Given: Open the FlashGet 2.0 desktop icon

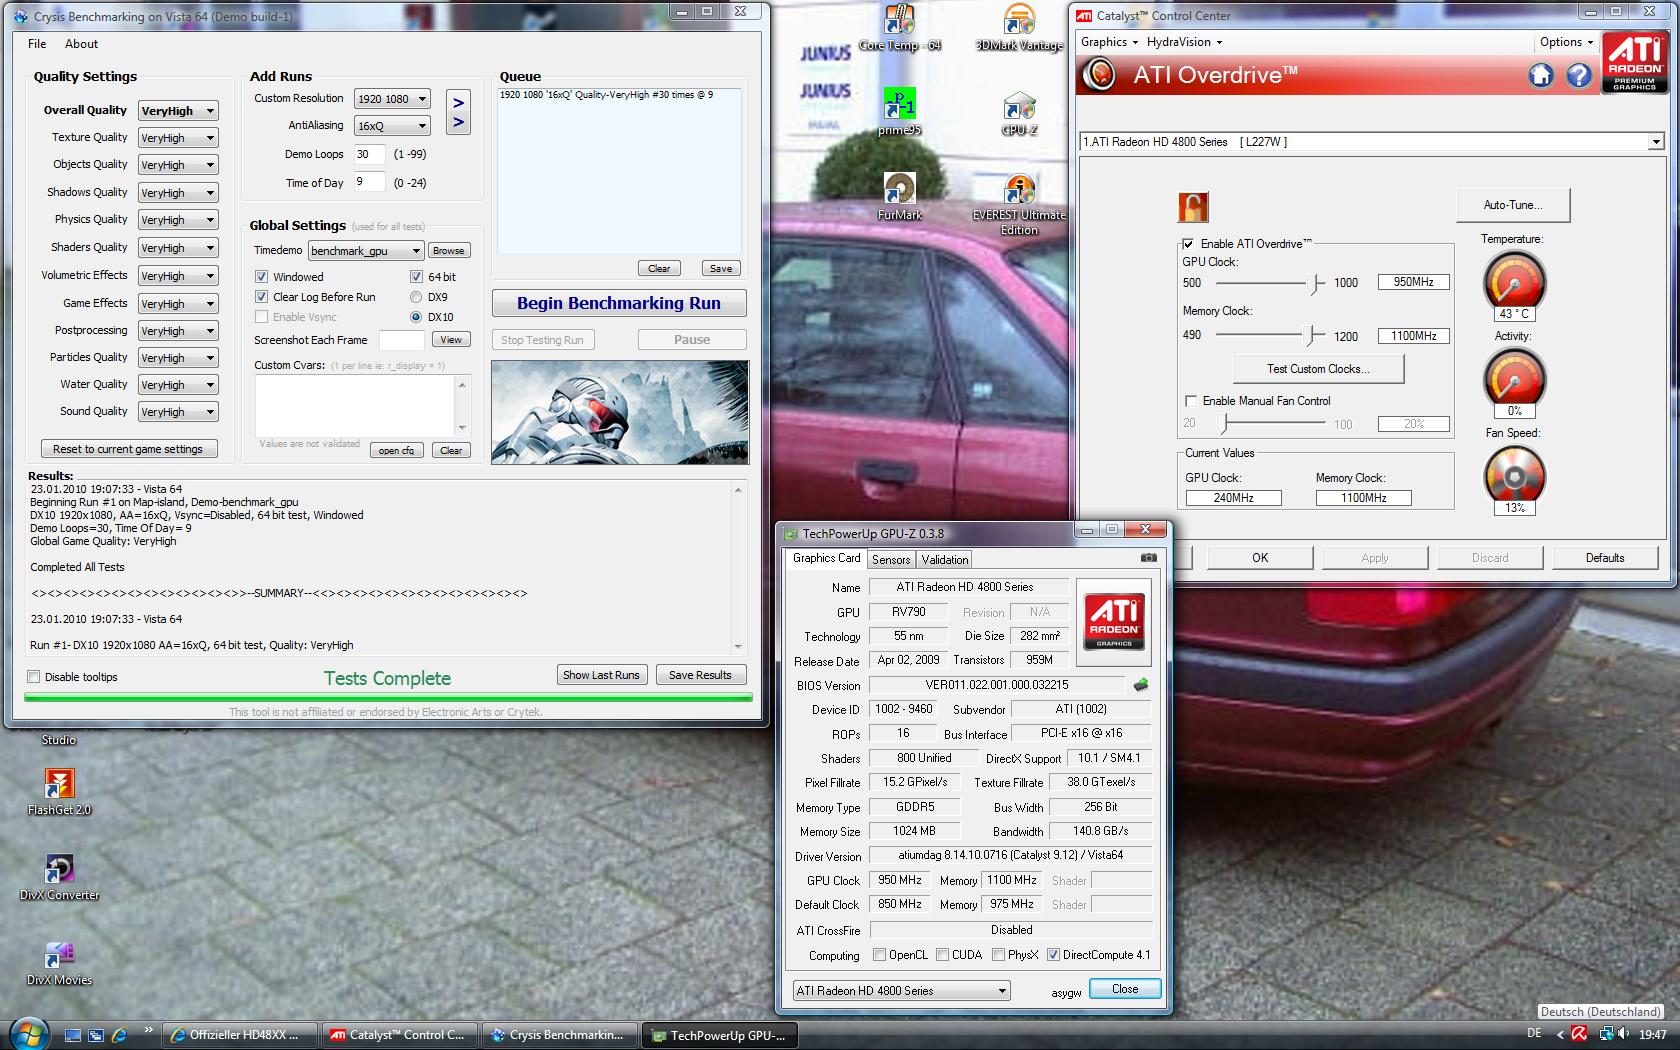Looking at the screenshot, I should tap(59, 792).
